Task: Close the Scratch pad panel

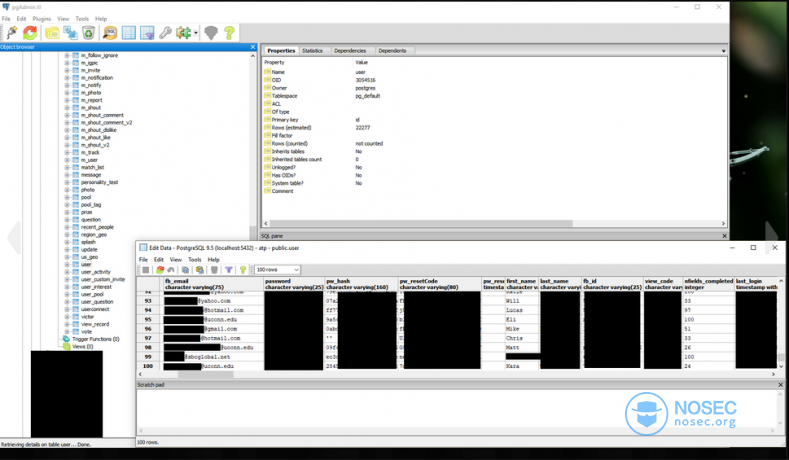Action: 780,385
